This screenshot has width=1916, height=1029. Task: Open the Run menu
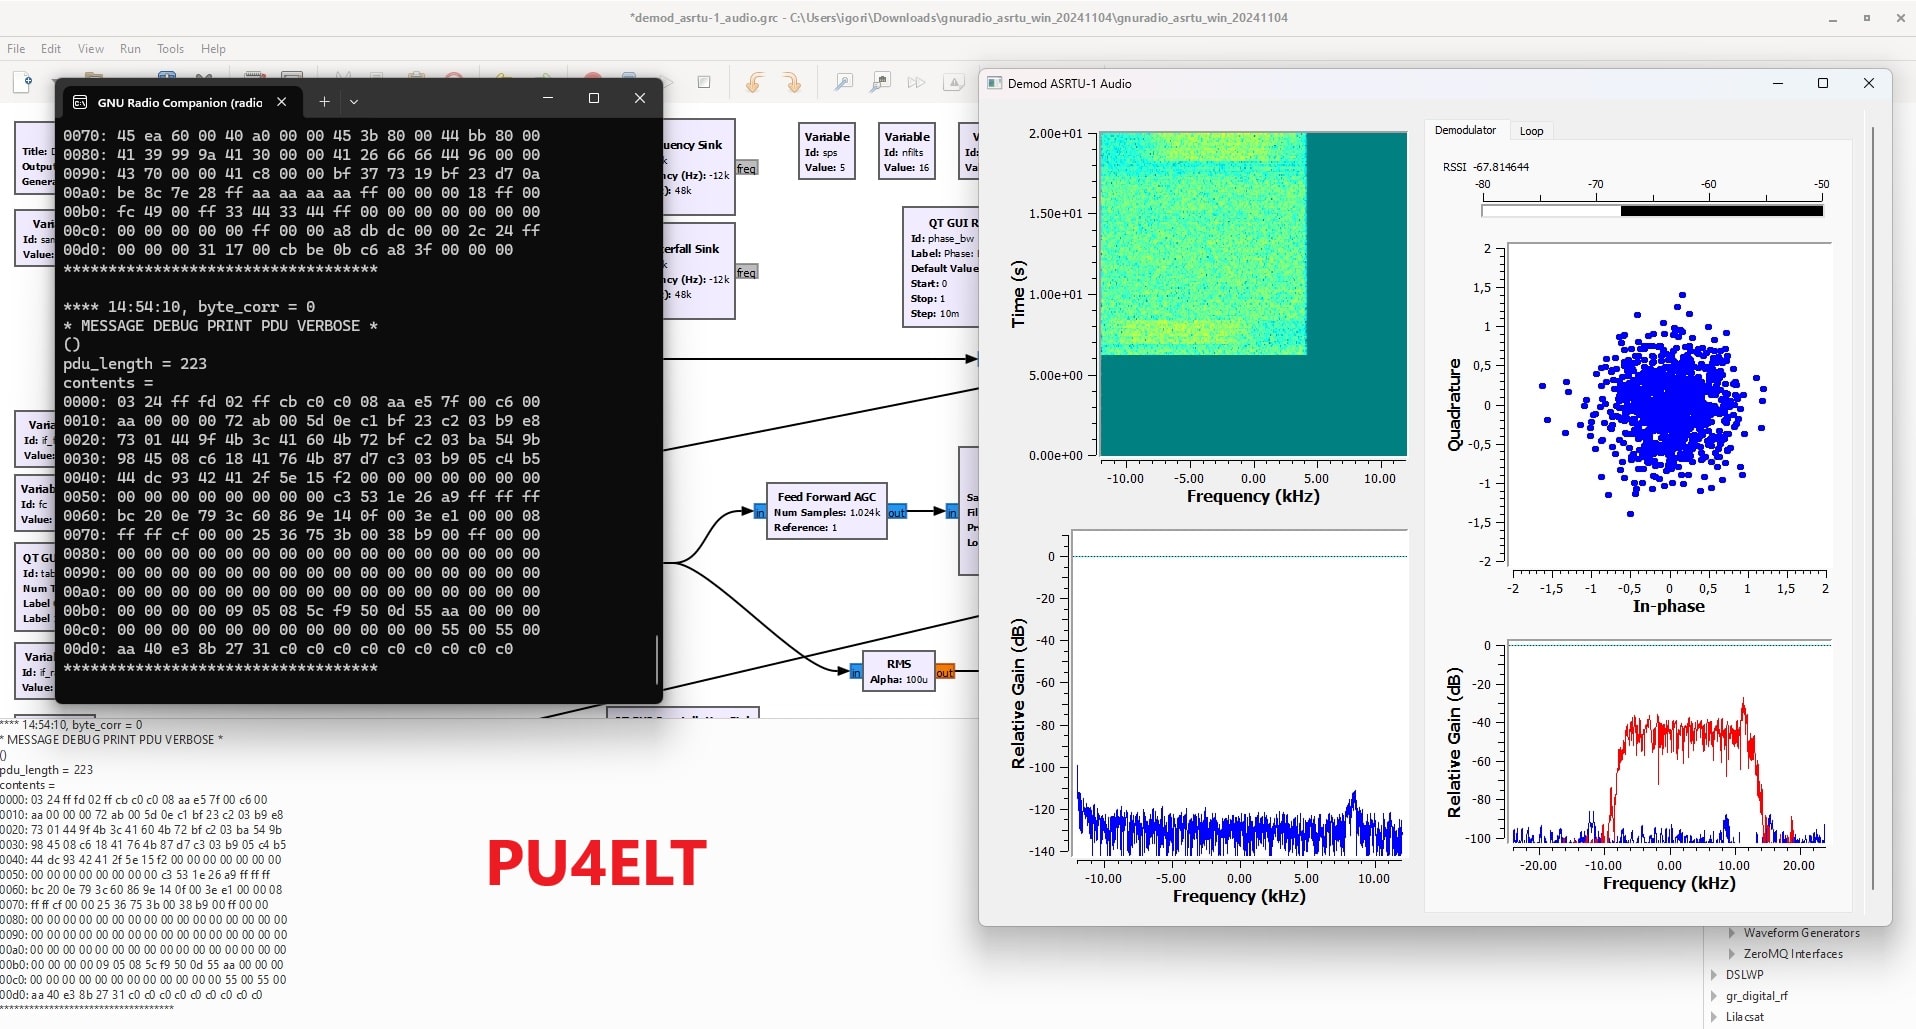click(130, 48)
